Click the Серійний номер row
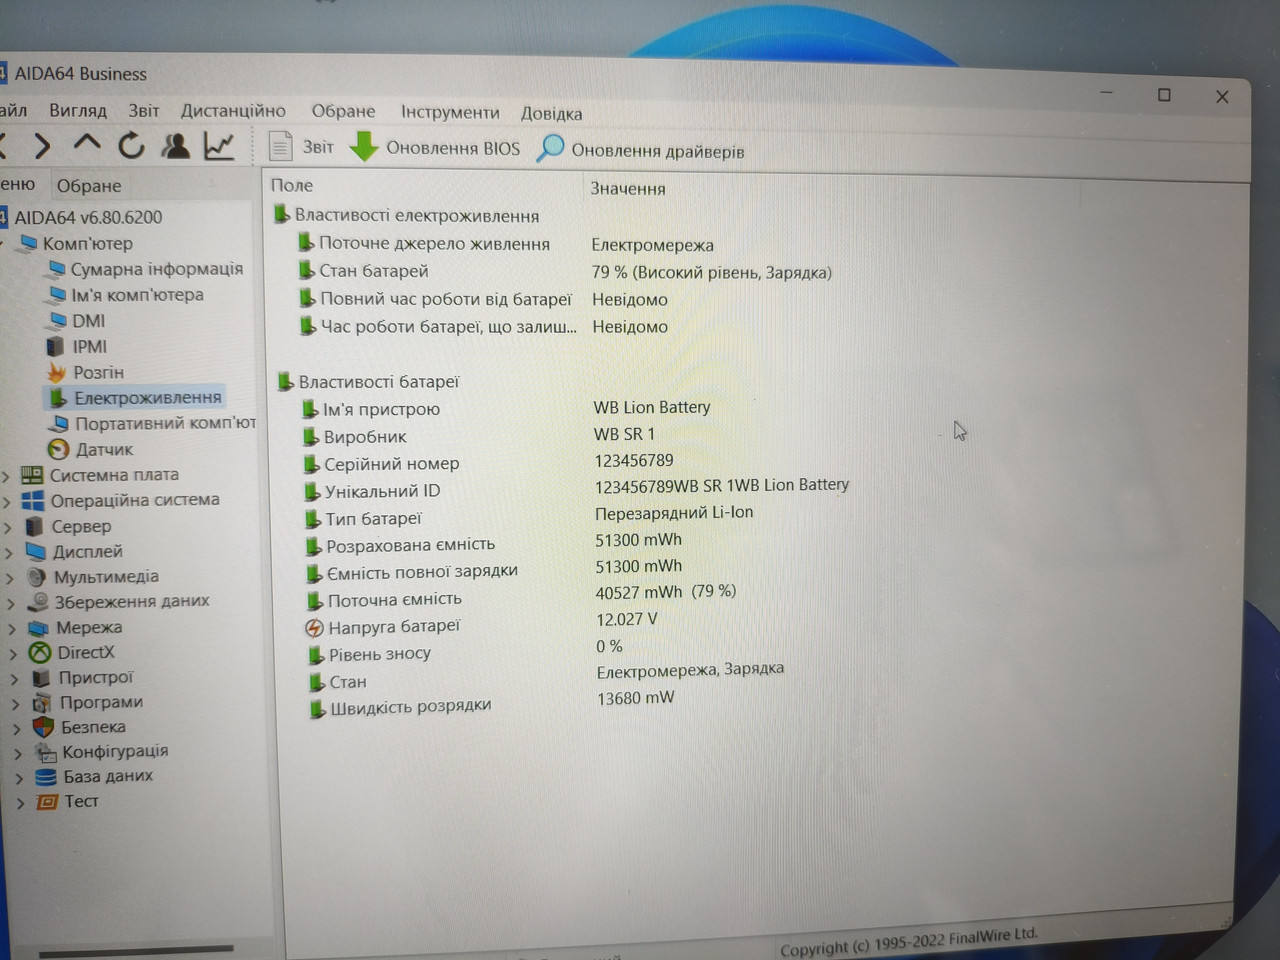 pos(489,463)
